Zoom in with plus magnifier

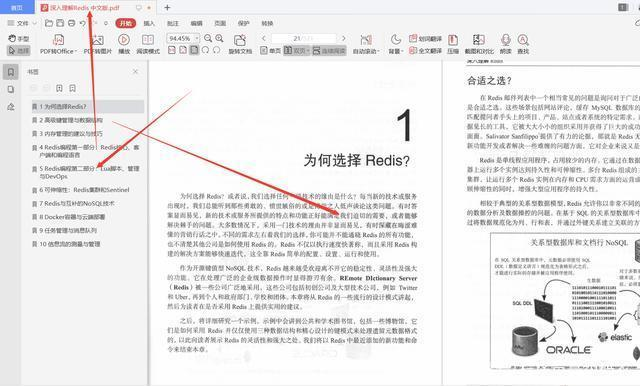pyautogui.click(x=220, y=38)
